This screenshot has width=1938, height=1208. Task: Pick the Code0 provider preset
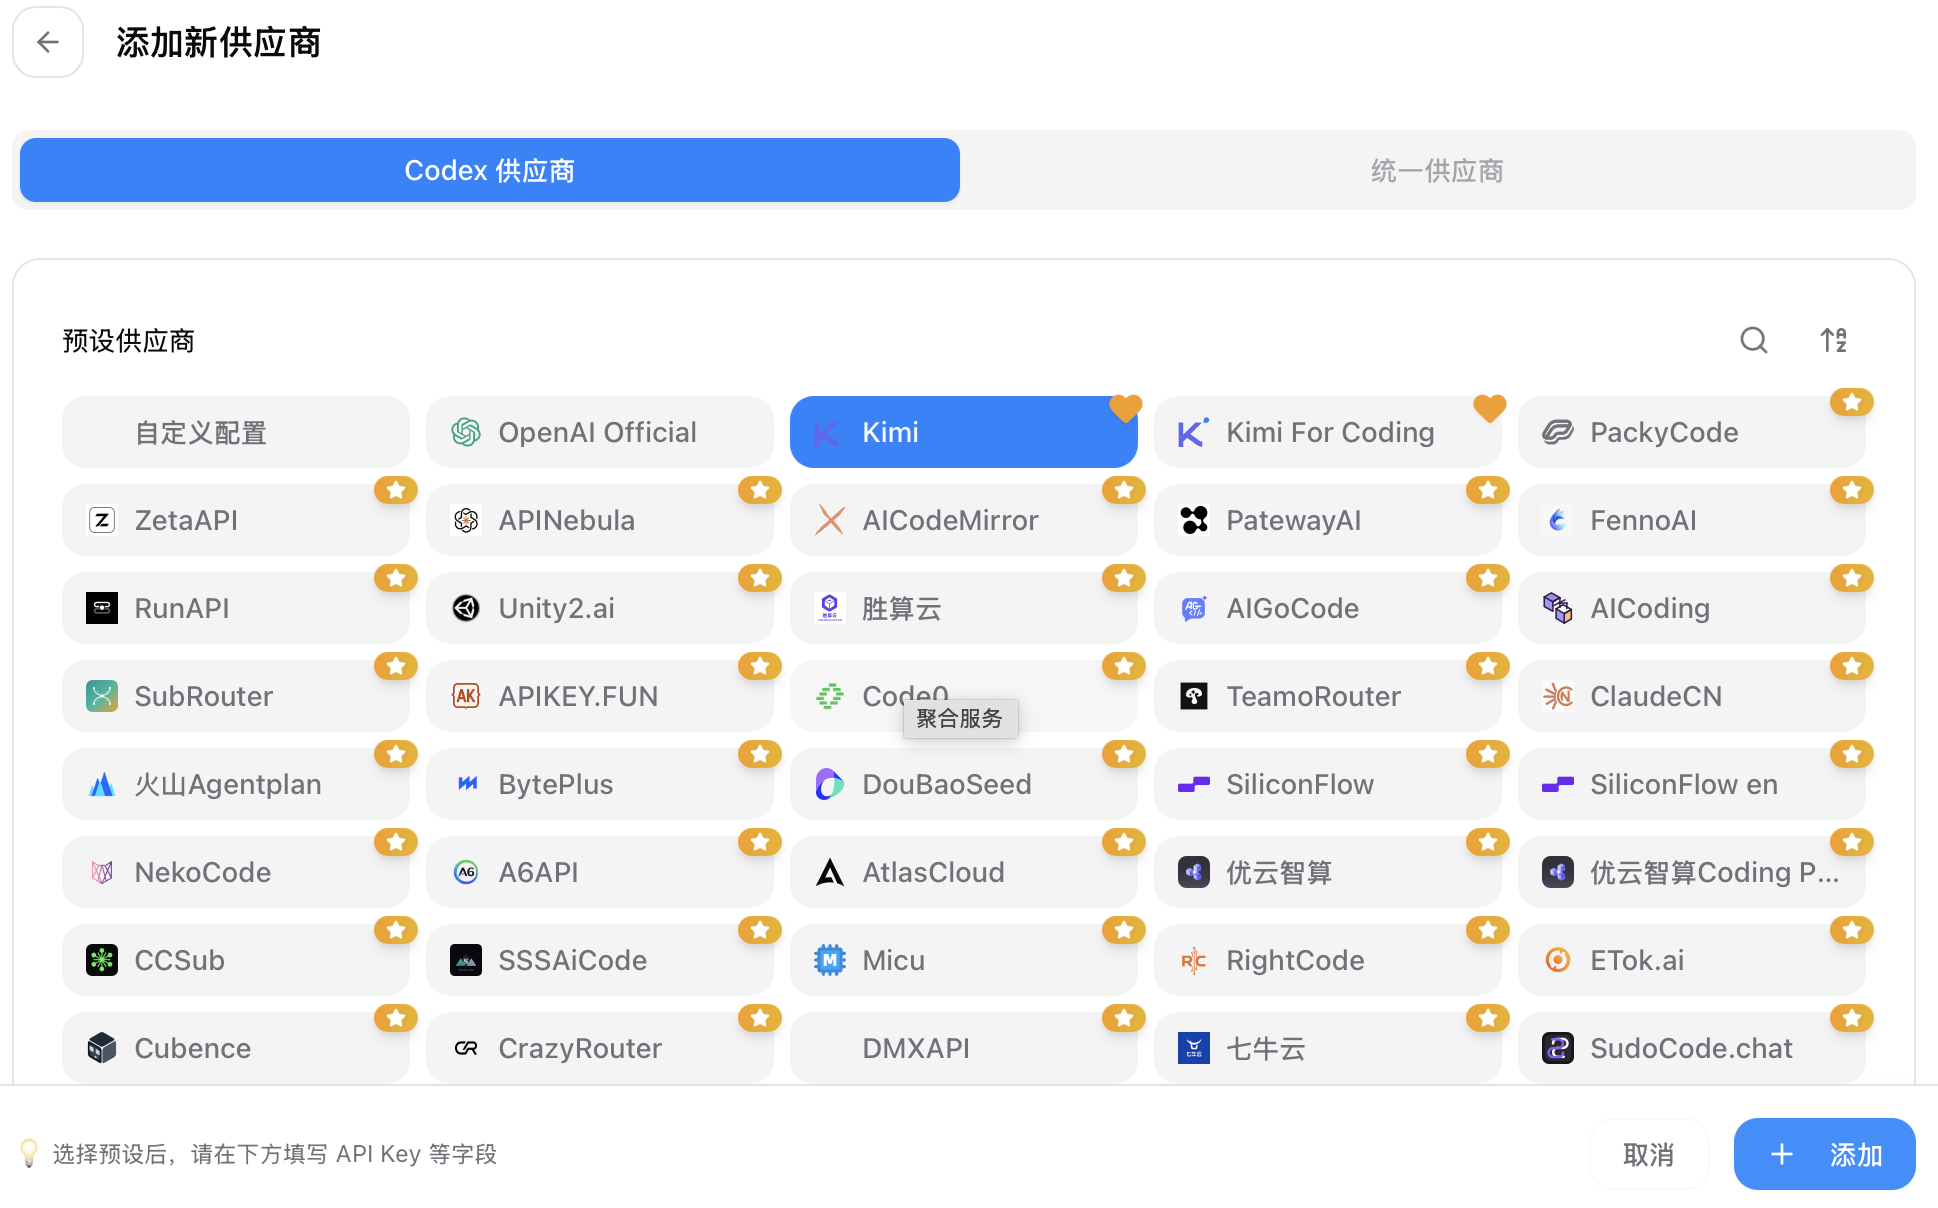[964, 696]
